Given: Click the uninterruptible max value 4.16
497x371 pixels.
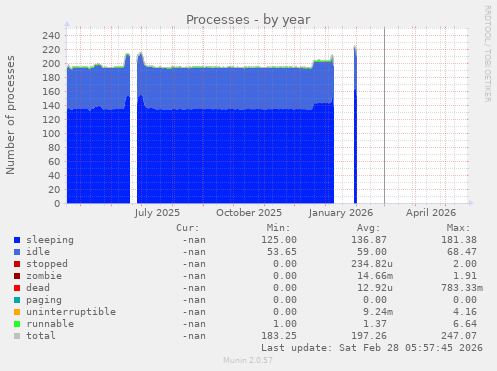Looking at the screenshot, I should pyautogui.click(x=465, y=312).
